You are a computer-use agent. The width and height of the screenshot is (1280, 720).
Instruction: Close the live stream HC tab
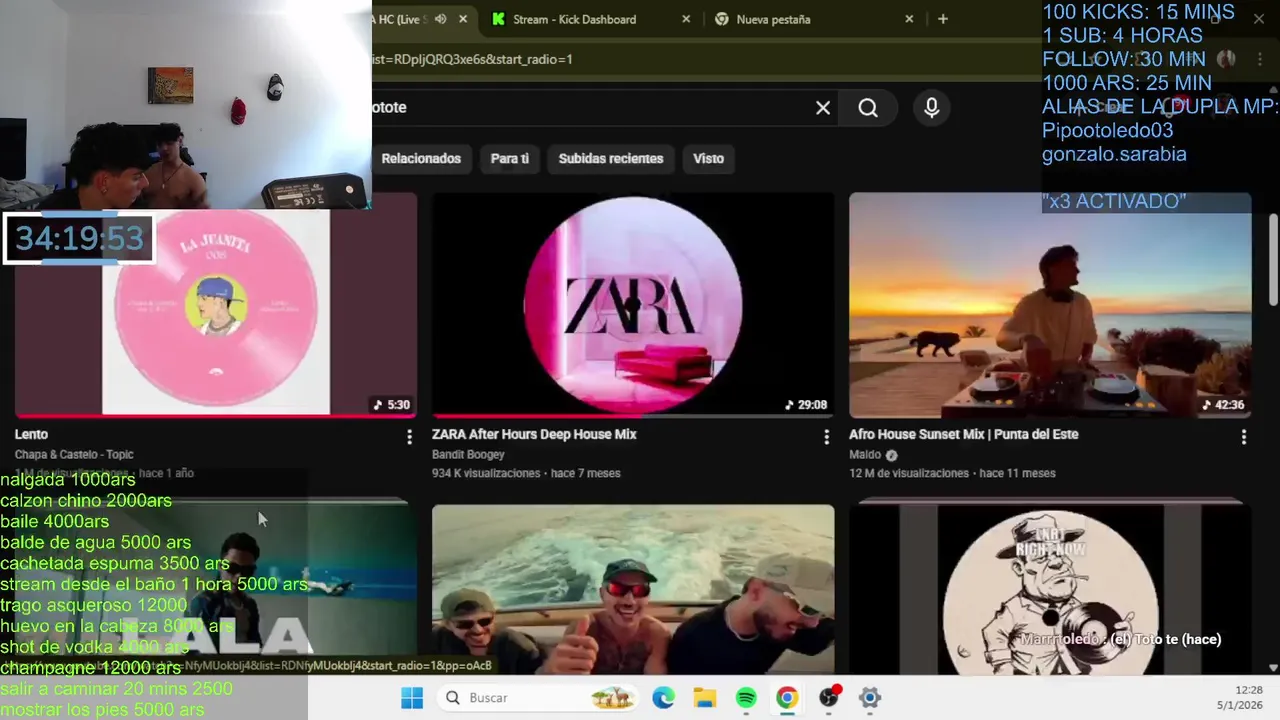[463, 19]
